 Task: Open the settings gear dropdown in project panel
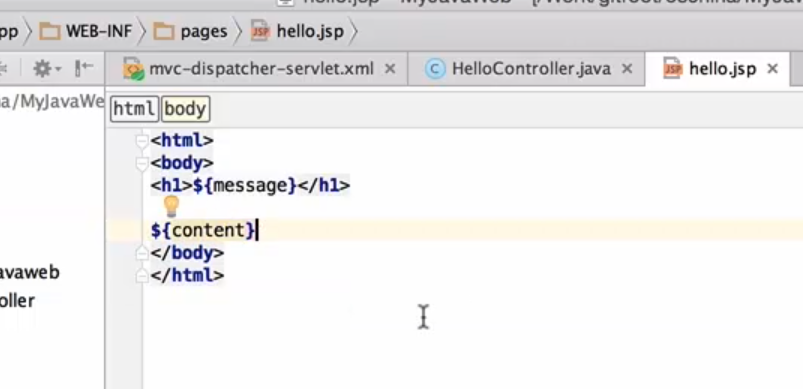(47, 68)
